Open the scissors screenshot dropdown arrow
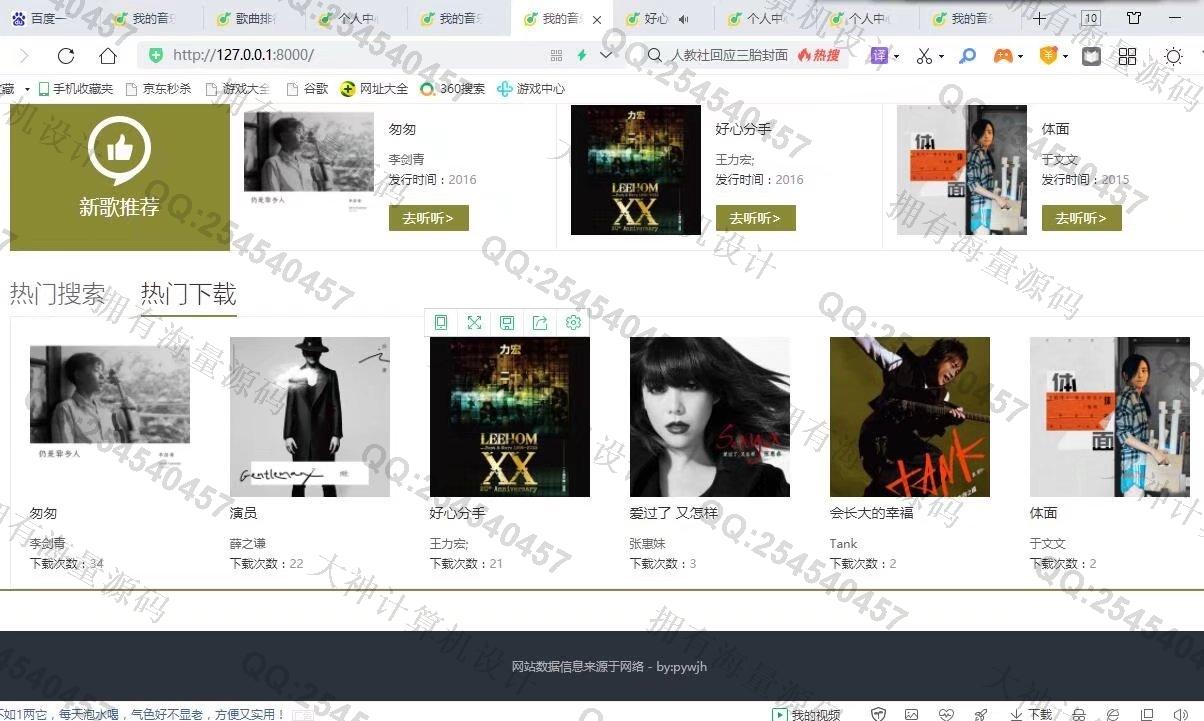Screen dimensions: 1204x721 [x=941, y=57]
